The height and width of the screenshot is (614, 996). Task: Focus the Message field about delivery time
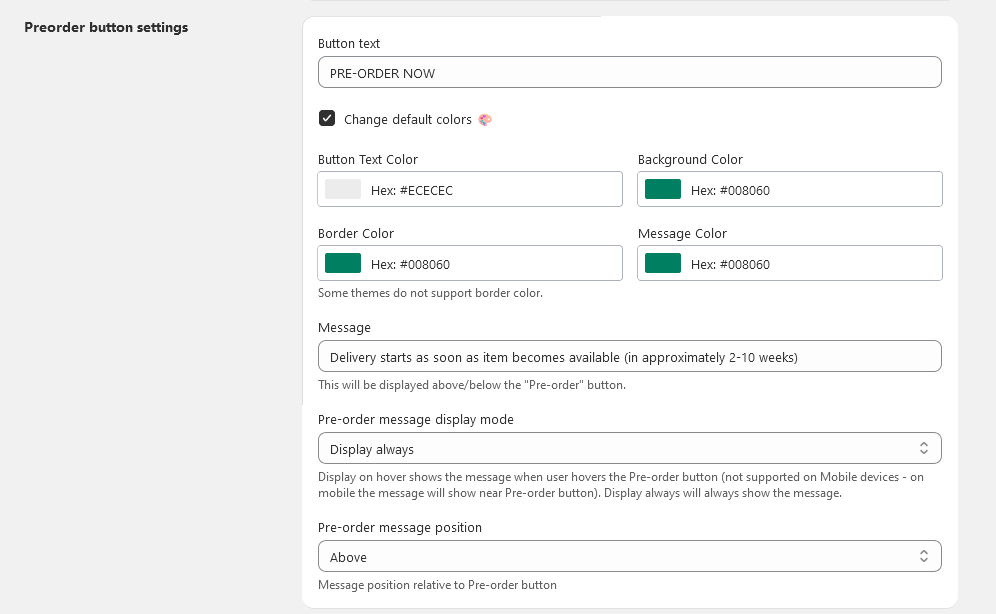point(629,357)
